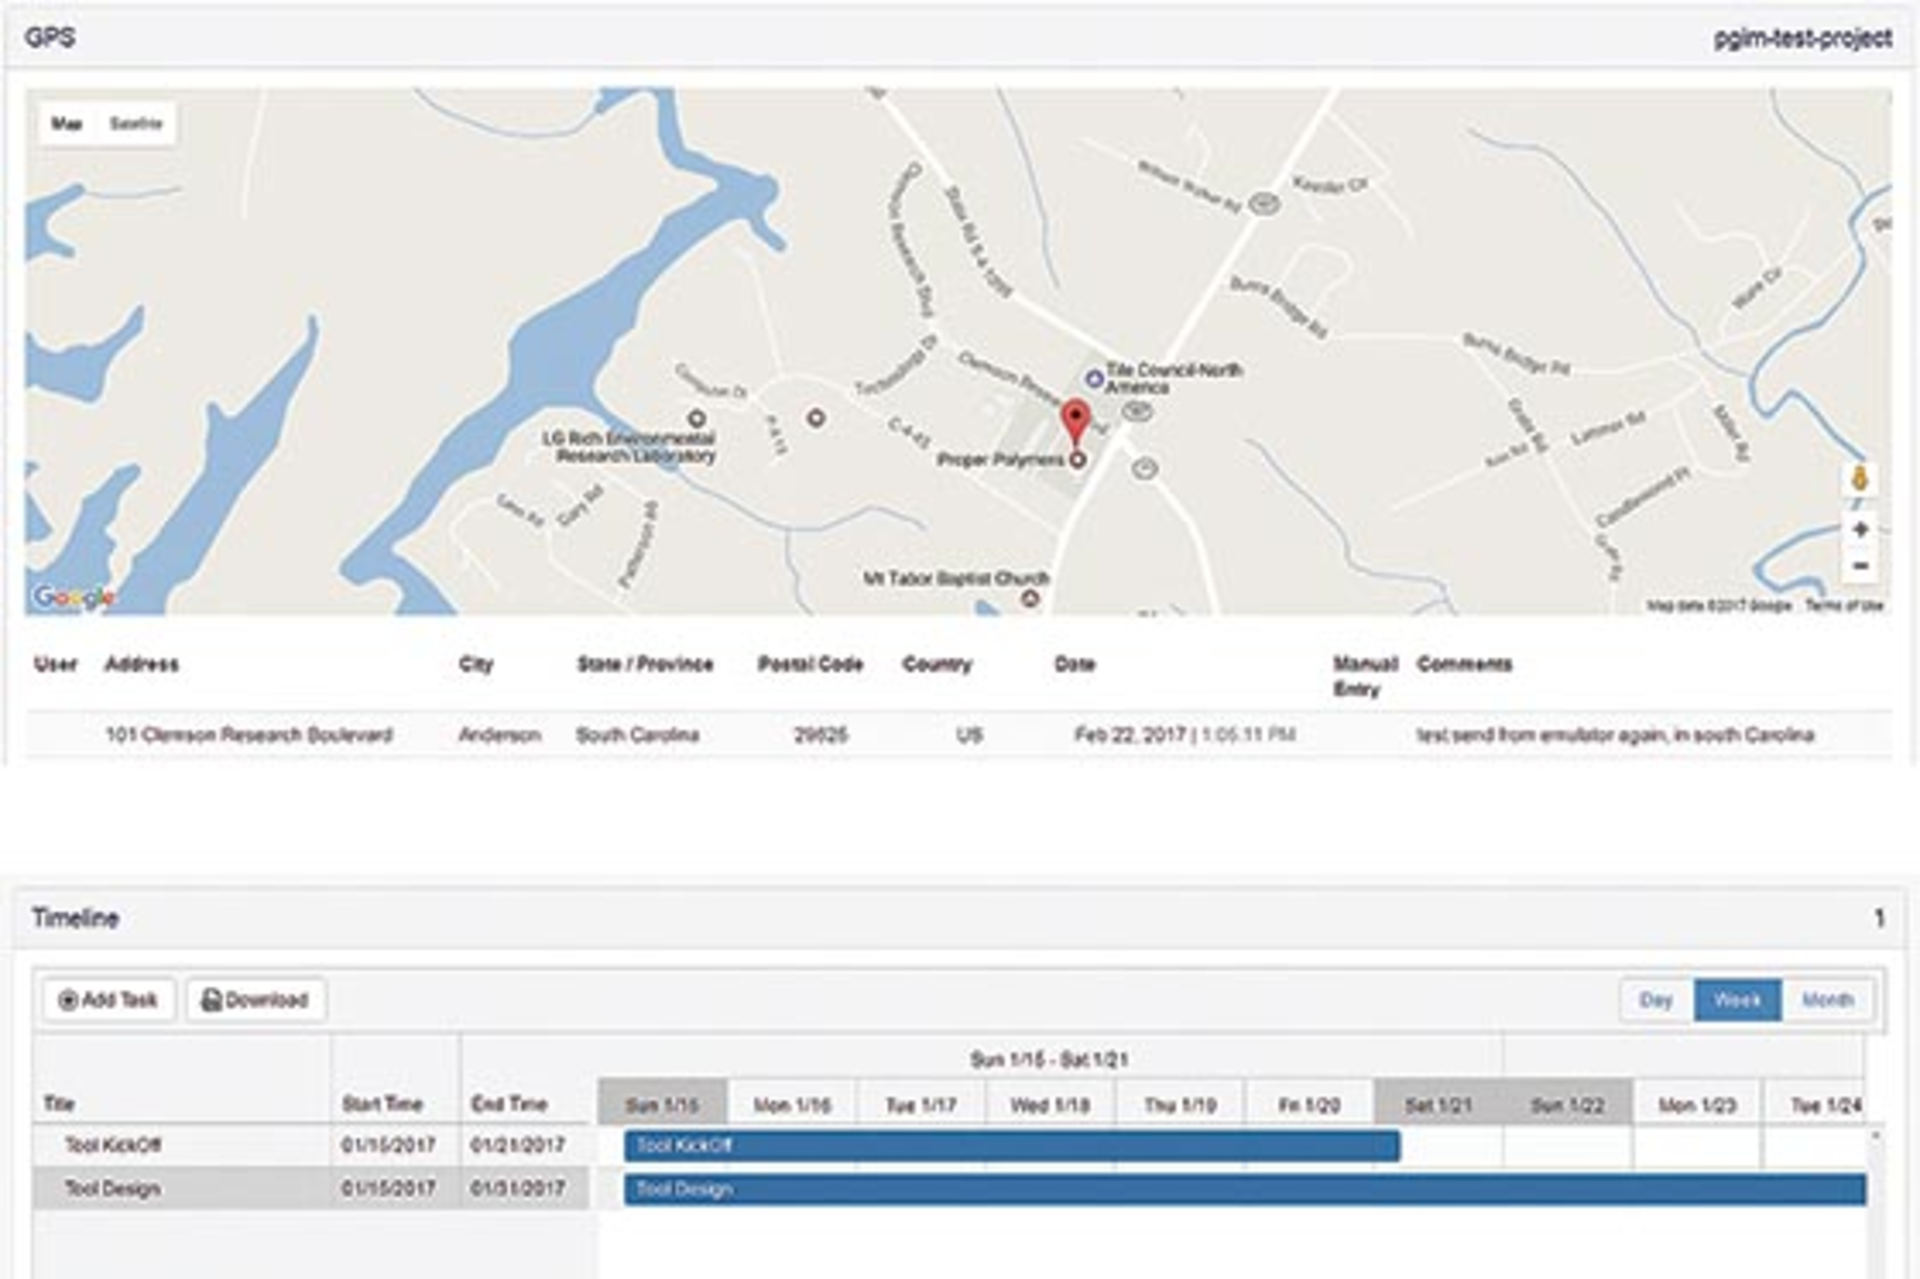
Task: Click the Download timeline button
Action: click(255, 1000)
